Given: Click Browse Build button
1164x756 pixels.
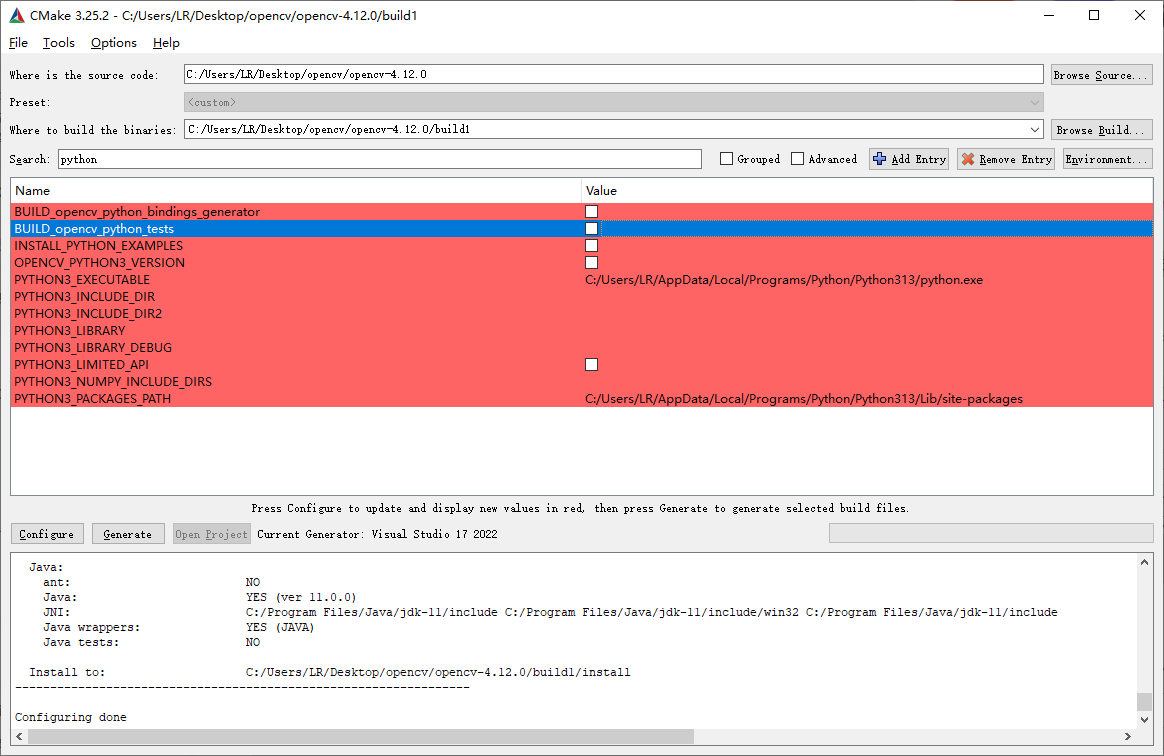Looking at the screenshot, I should click(x=1102, y=130).
